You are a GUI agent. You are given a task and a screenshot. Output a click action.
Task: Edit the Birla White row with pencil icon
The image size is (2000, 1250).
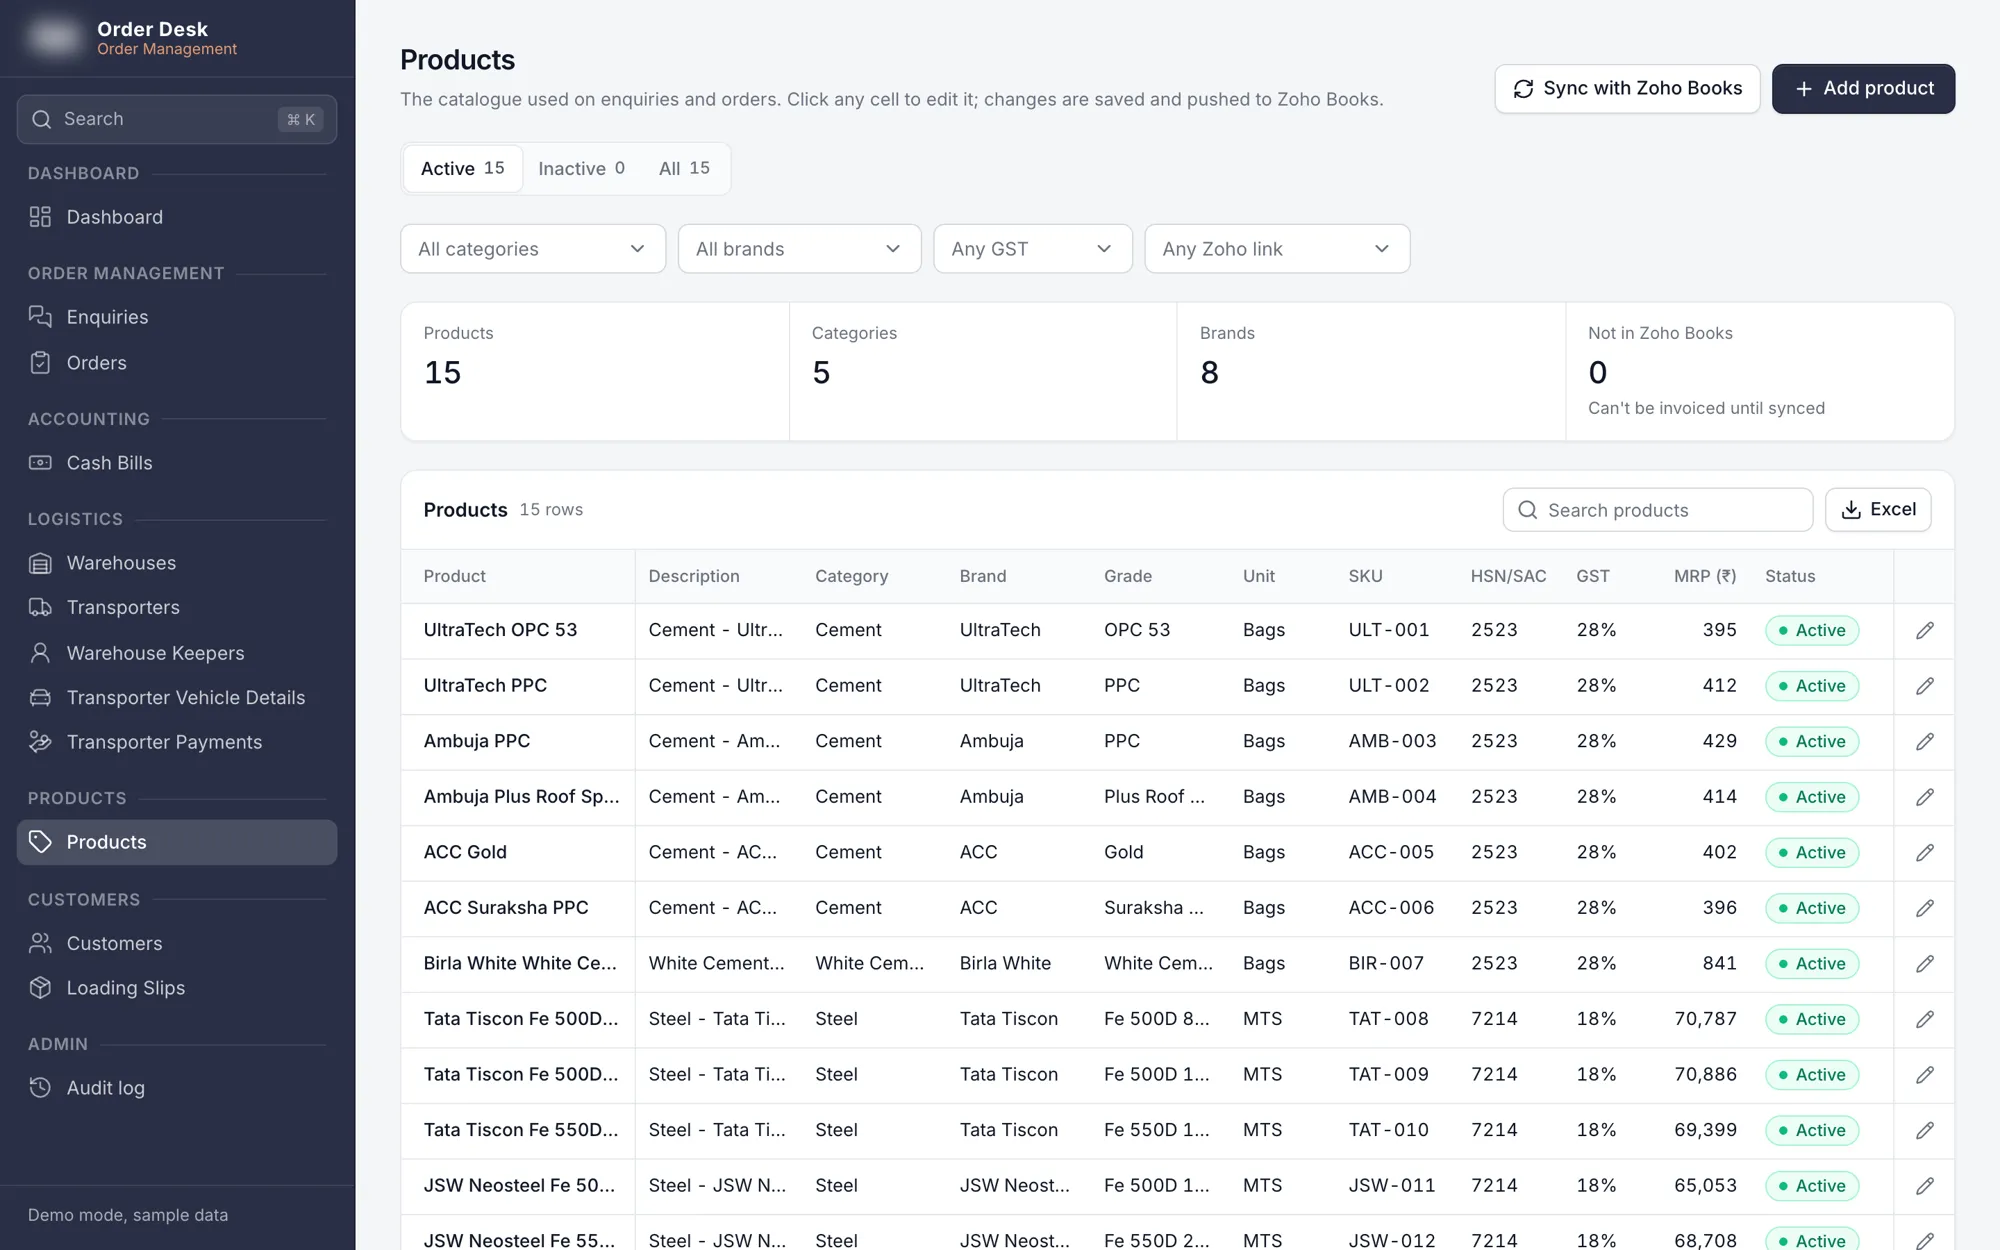[x=1924, y=963]
